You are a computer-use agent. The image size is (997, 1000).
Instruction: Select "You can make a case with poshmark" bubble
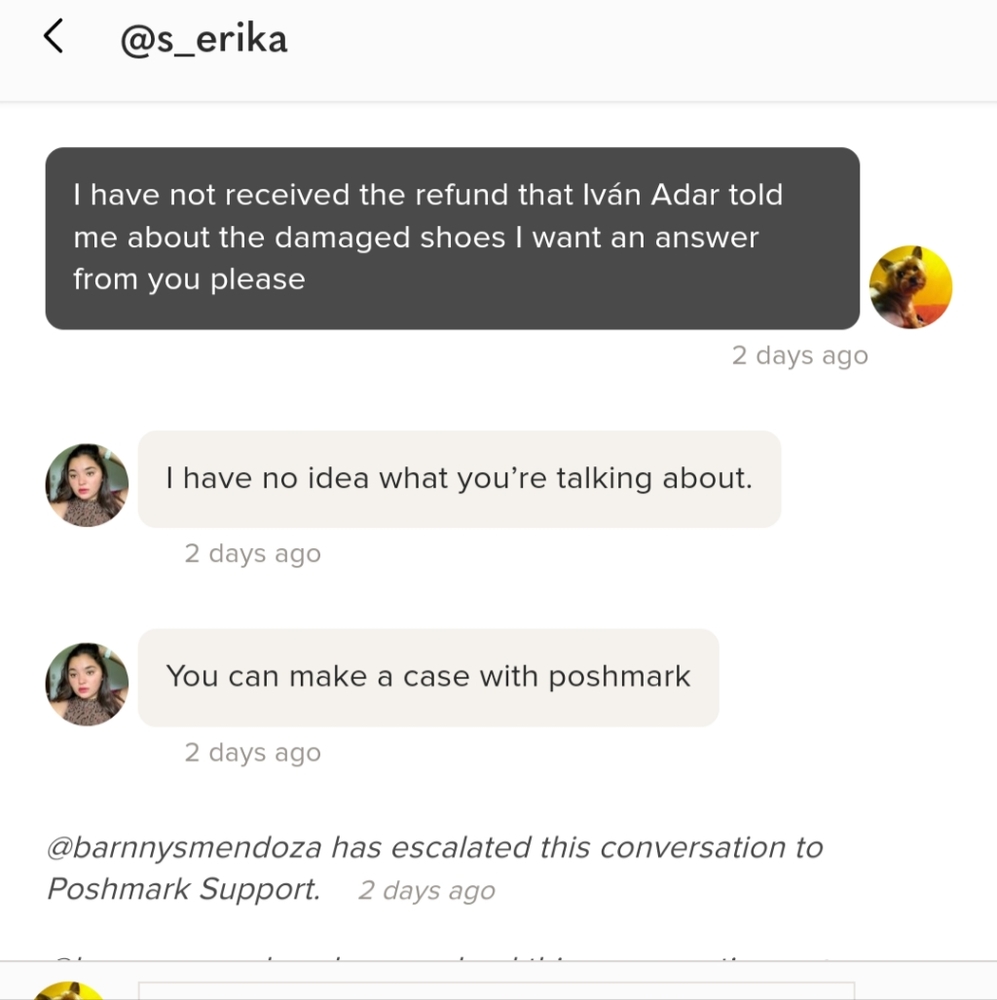tap(428, 677)
